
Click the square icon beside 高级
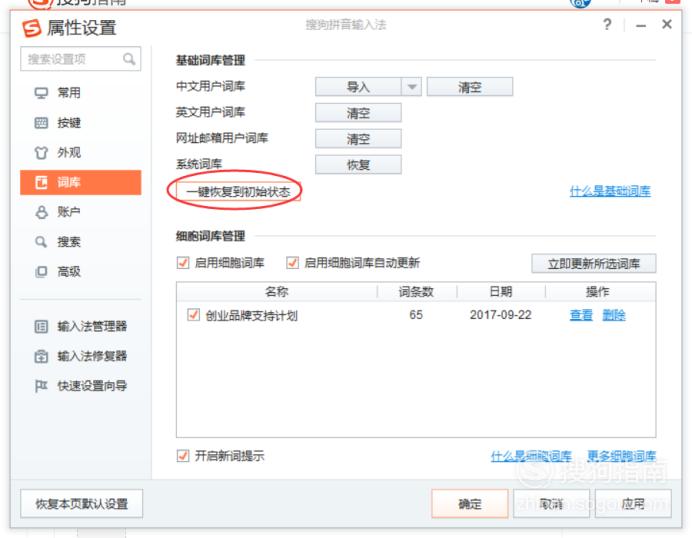point(41,271)
